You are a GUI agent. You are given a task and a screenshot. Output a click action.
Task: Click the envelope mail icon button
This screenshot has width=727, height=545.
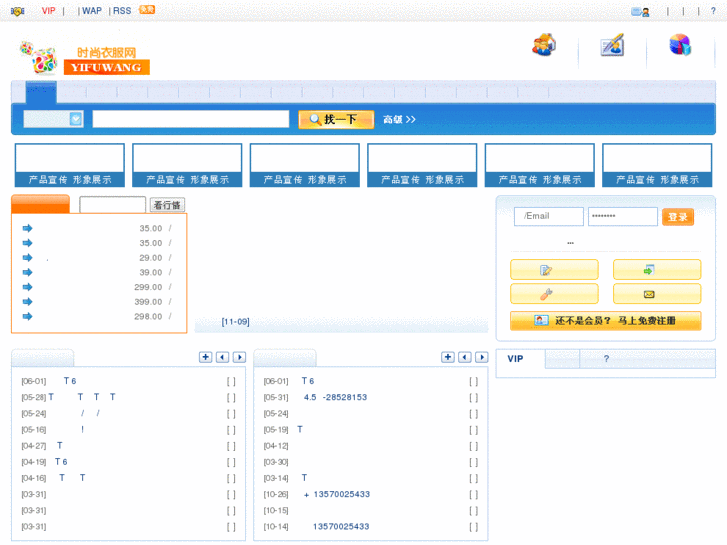[x=656, y=294]
